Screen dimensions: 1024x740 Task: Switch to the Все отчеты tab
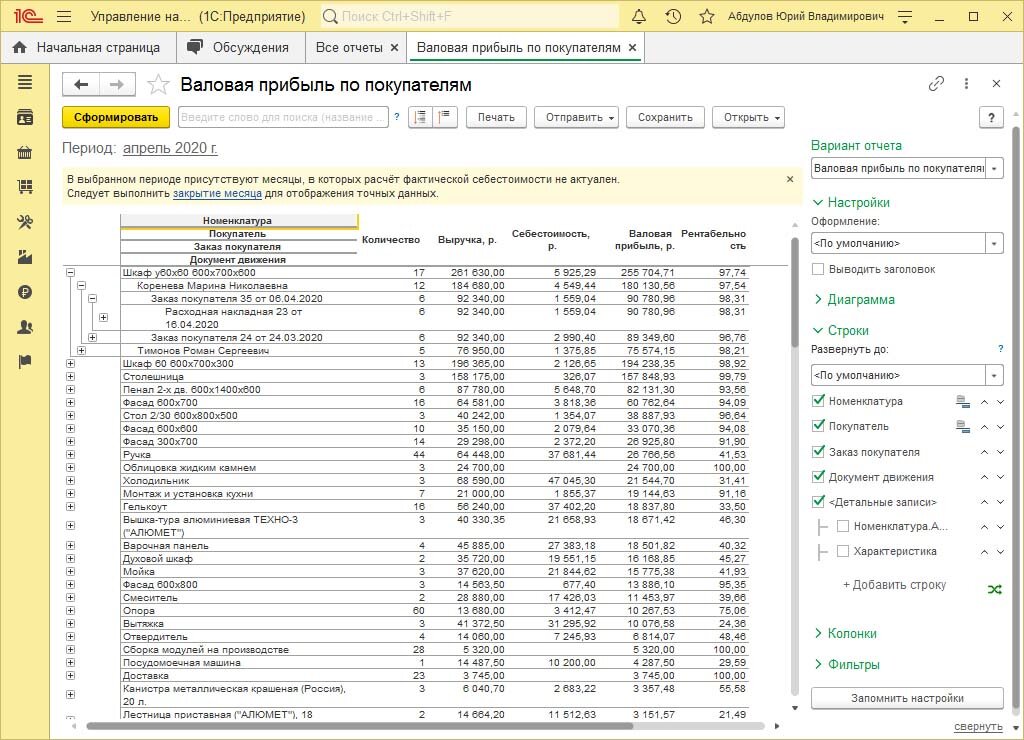[x=348, y=47]
